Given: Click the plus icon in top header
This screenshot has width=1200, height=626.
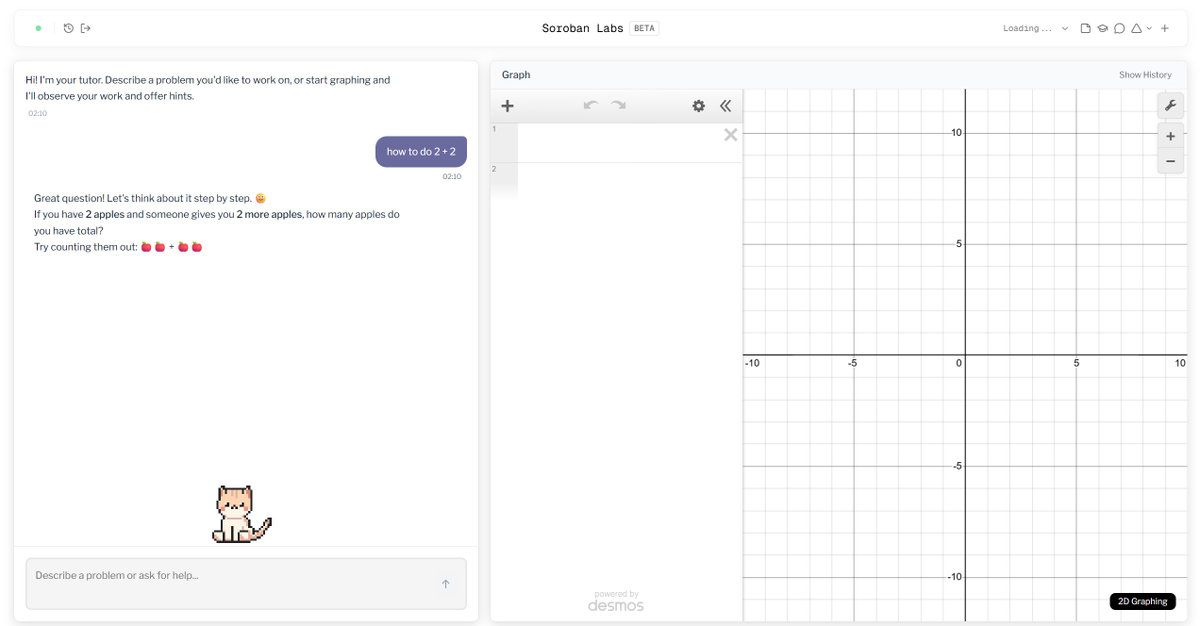Looking at the screenshot, I should (x=1165, y=28).
